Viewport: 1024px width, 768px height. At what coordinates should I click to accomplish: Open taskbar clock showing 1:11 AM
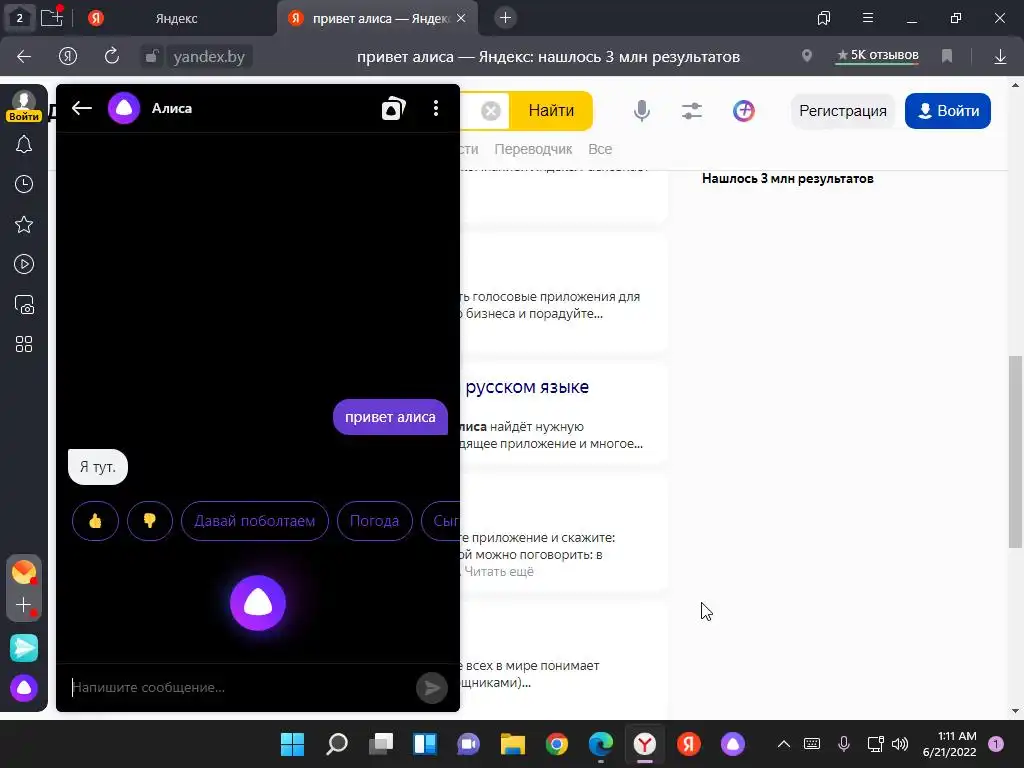950,744
